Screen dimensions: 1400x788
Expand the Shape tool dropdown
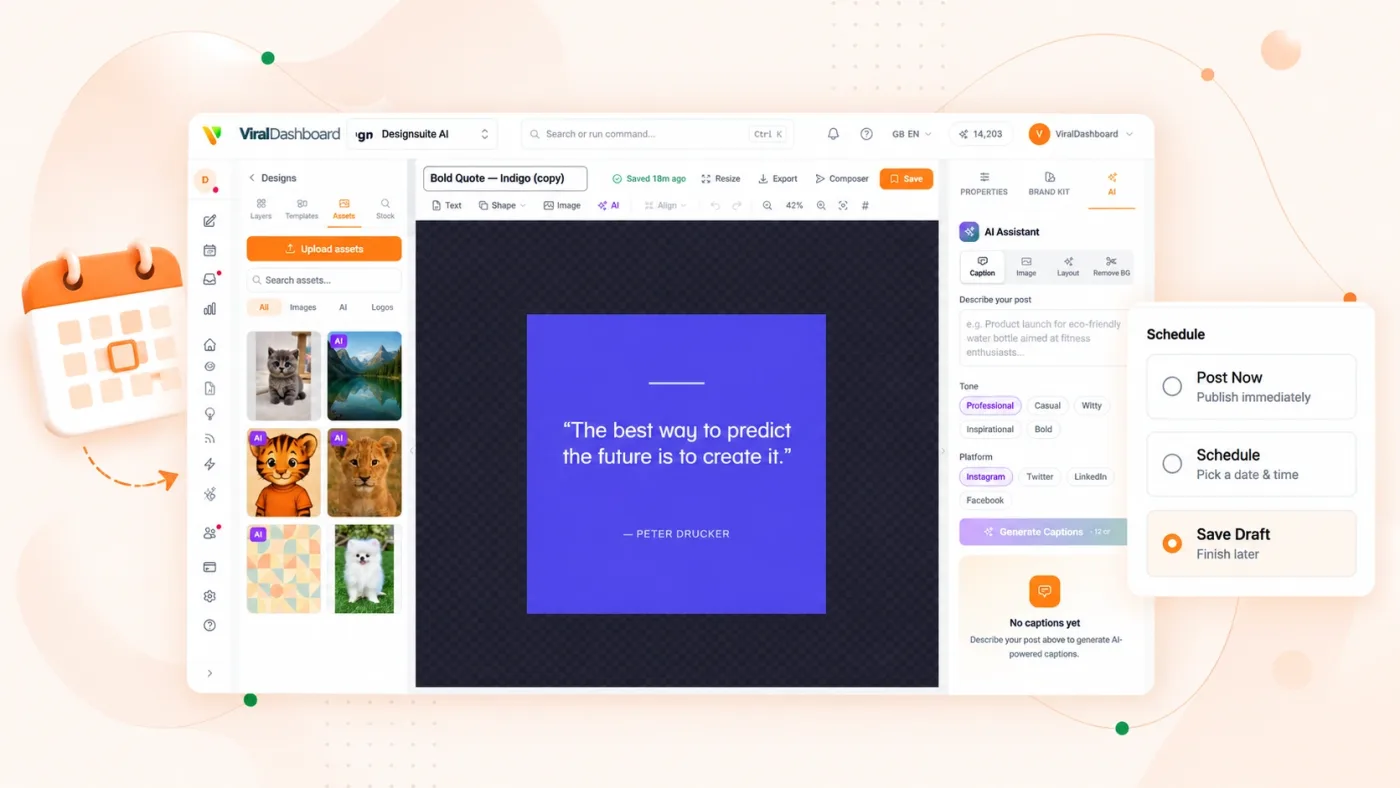coord(502,206)
